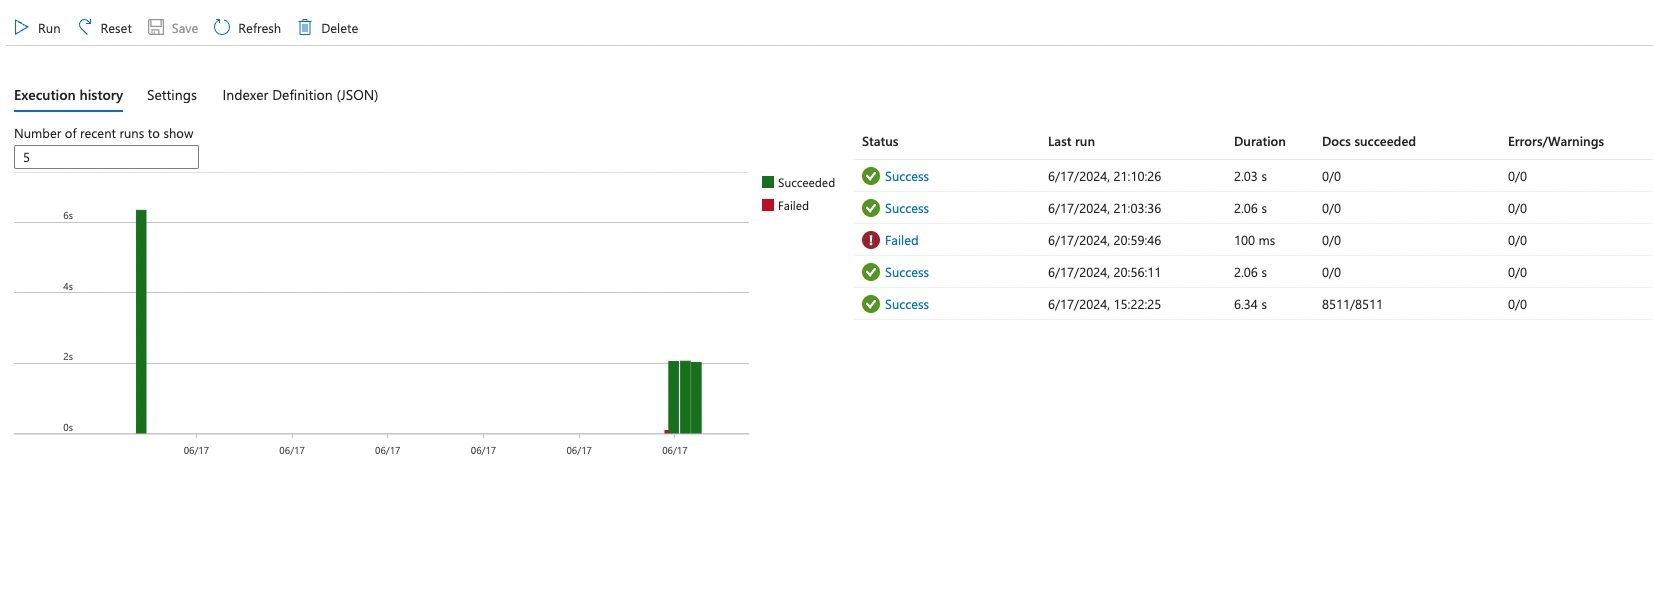Switch to the Settings tab
This screenshot has width=1653, height=593.
click(171, 95)
